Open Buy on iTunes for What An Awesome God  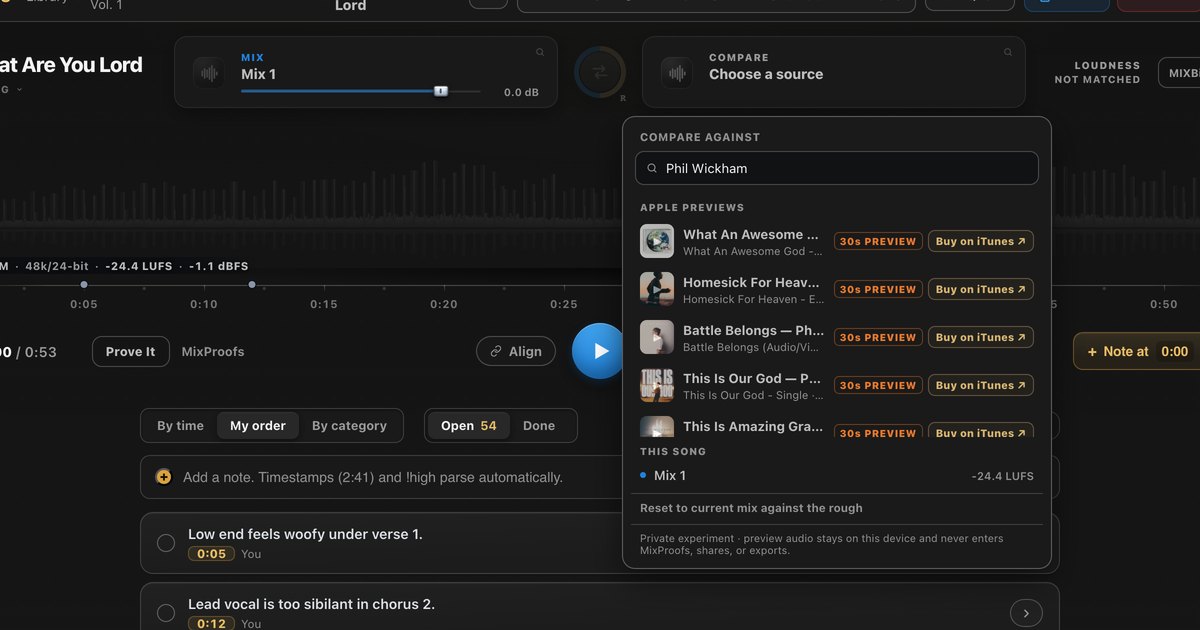(x=981, y=241)
